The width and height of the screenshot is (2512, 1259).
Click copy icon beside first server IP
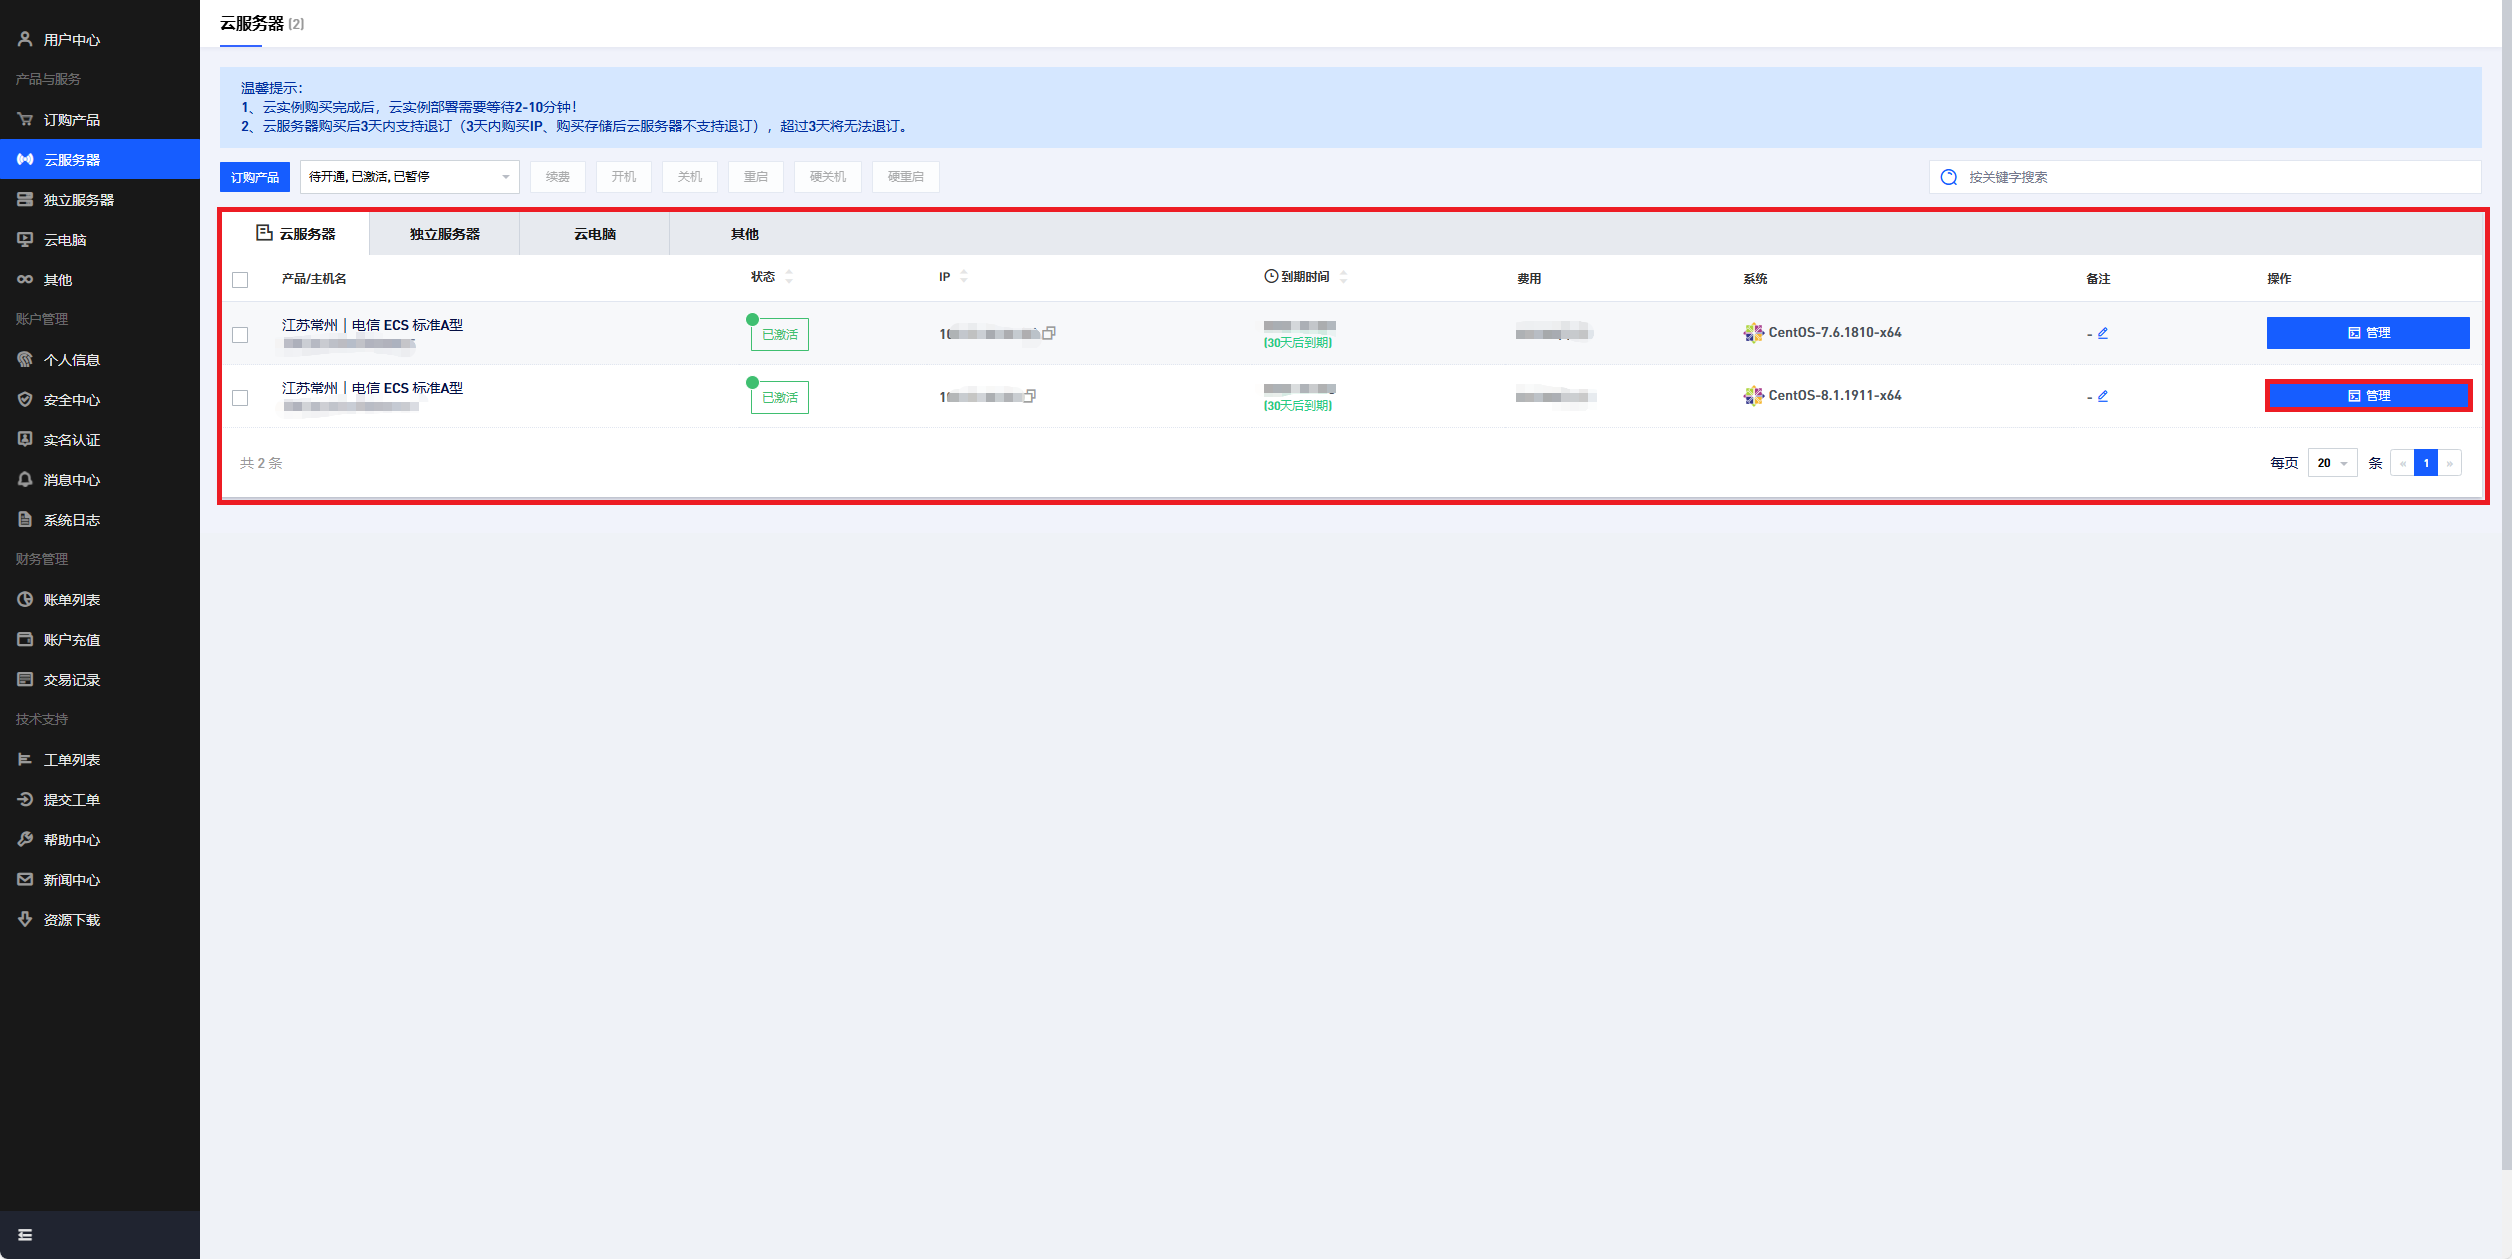tap(1049, 333)
